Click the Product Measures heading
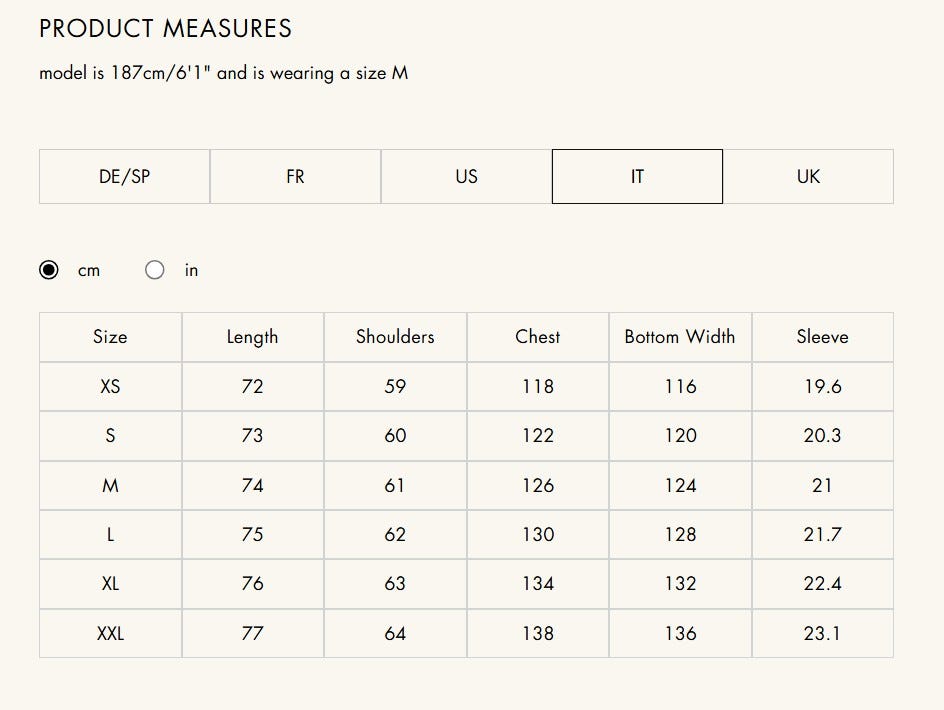 pos(166,28)
